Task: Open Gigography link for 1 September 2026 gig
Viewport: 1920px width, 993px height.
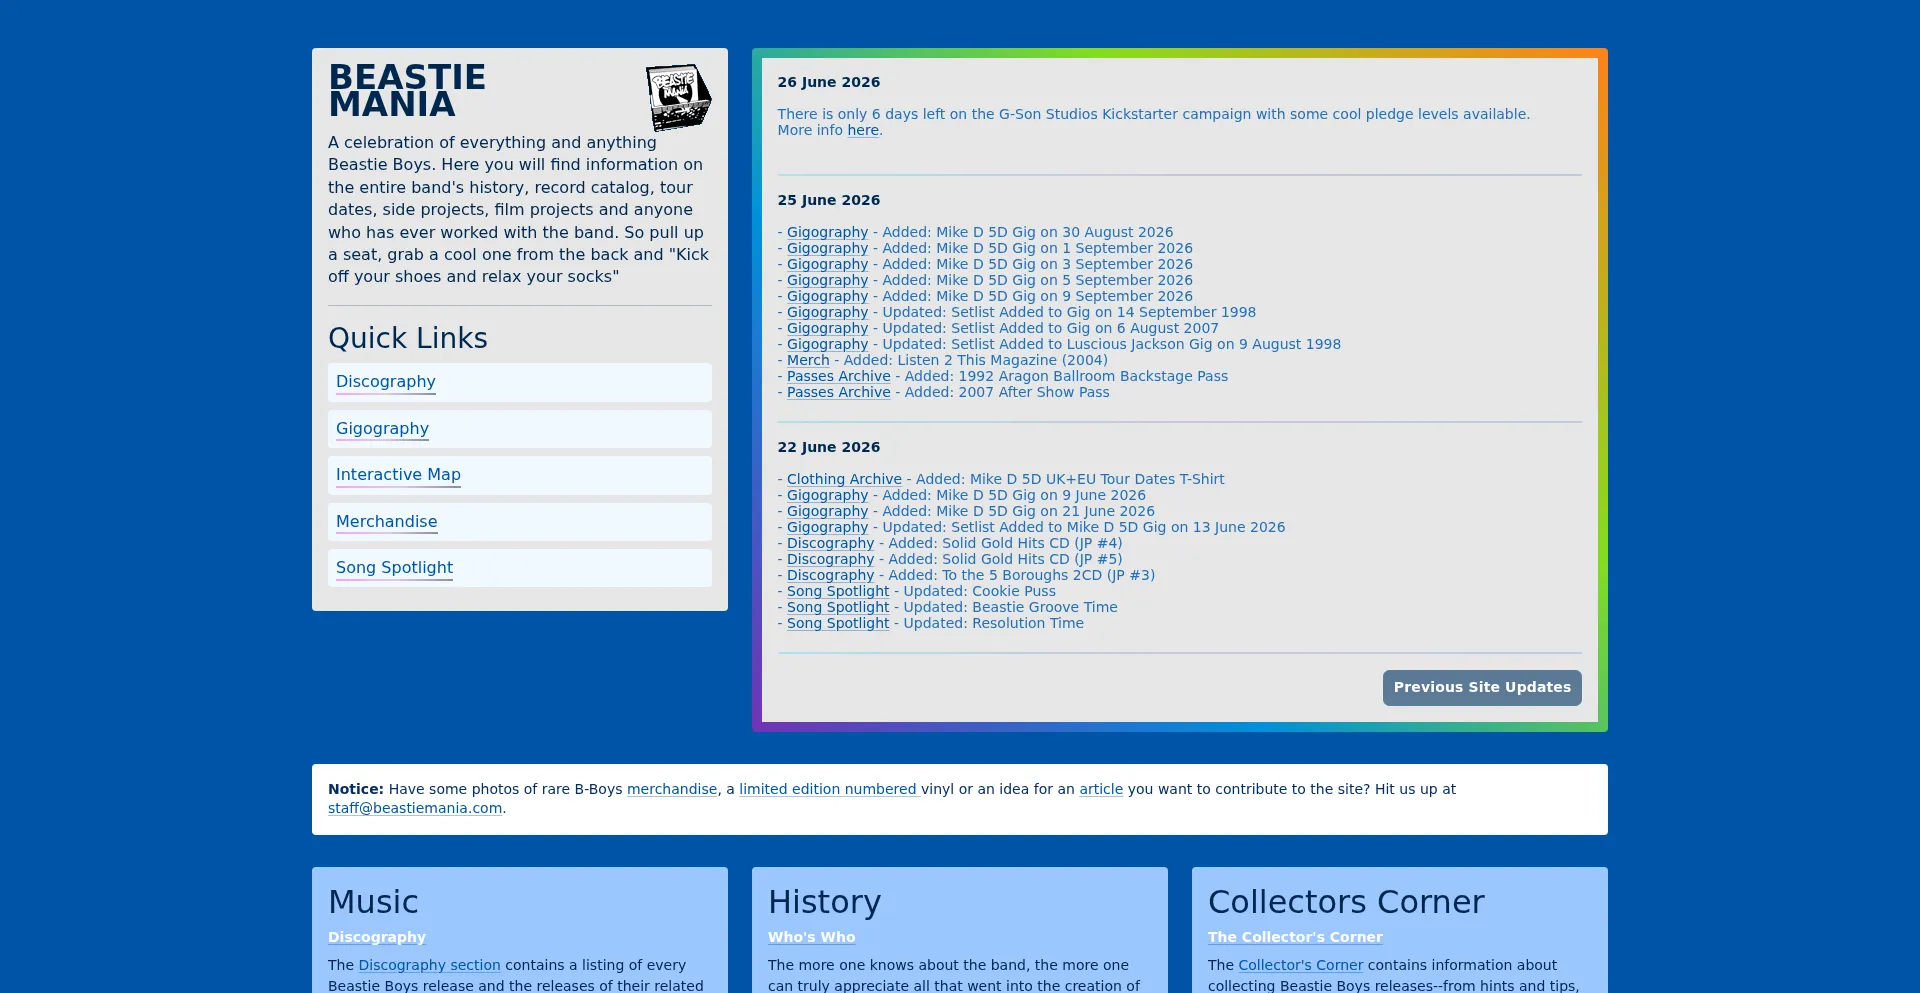Action: tap(827, 249)
